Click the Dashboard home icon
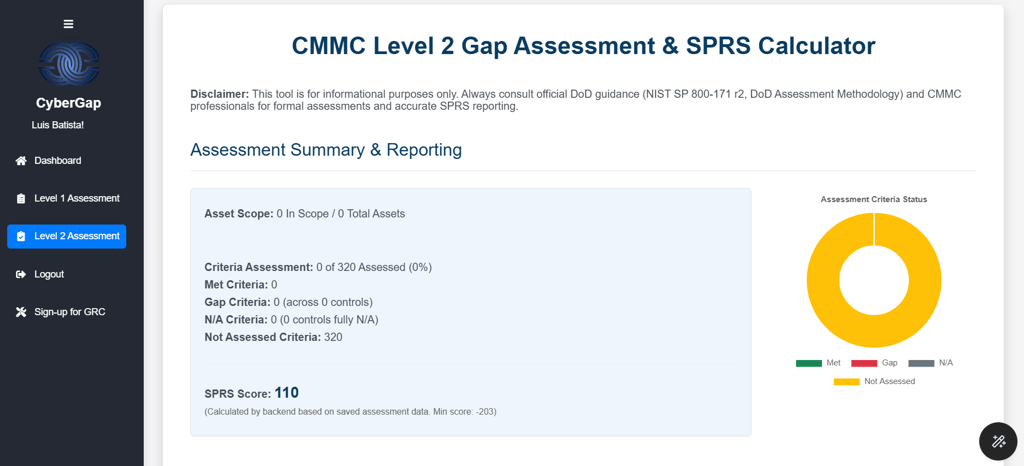The width and height of the screenshot is (1024, 466). 21,161
